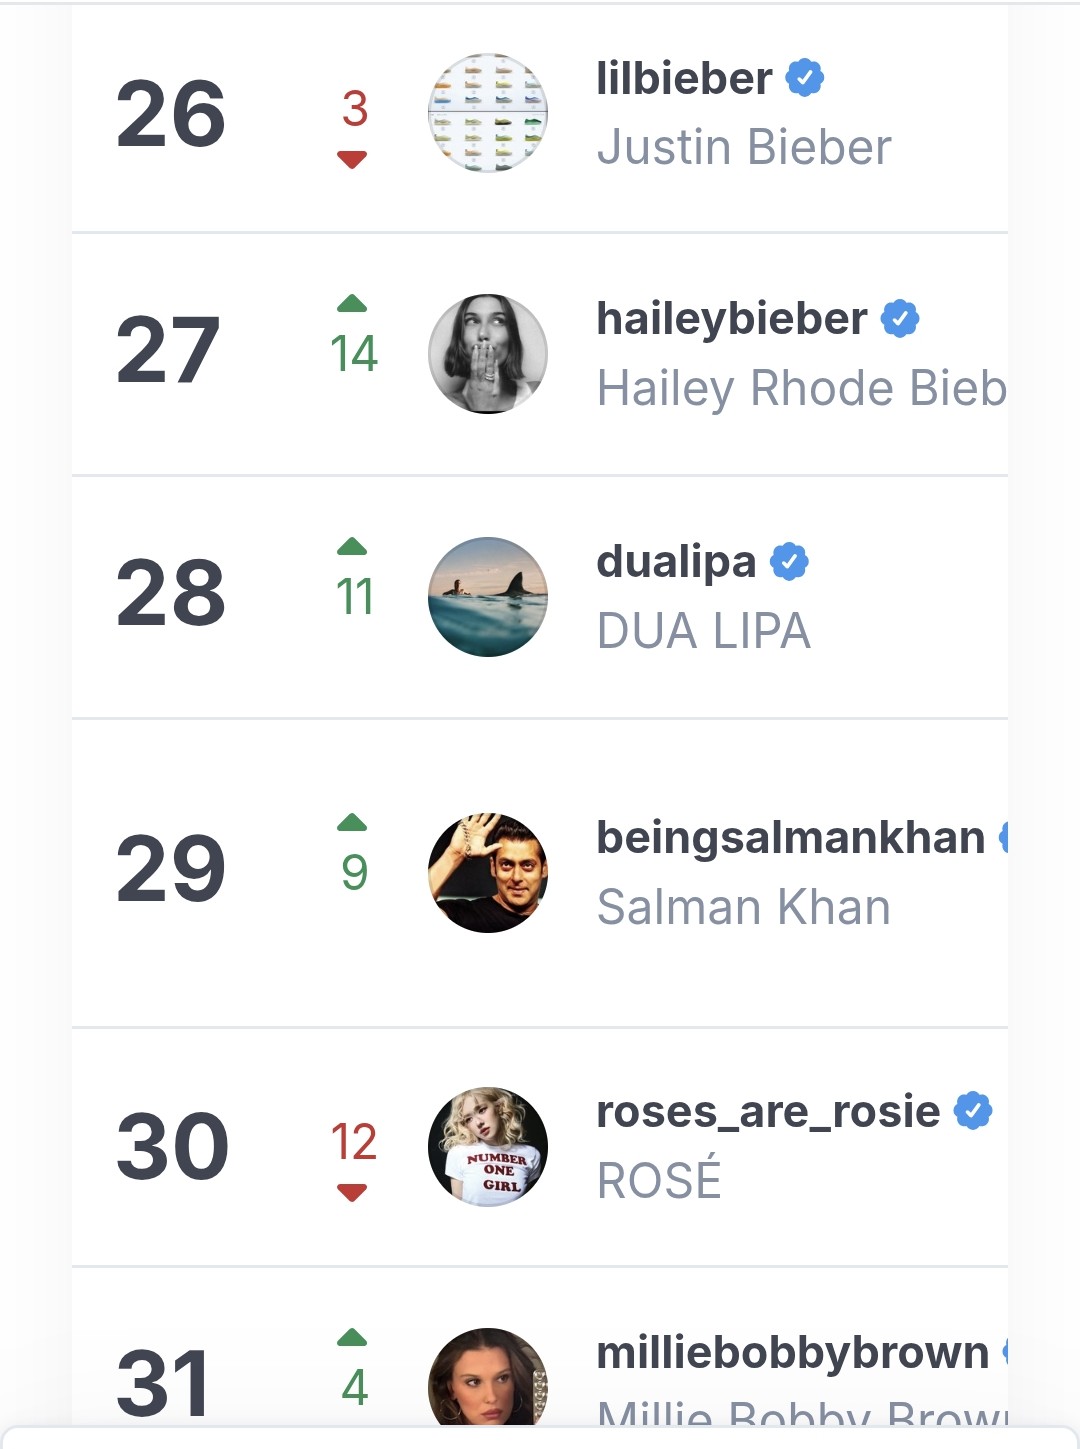Image resolution: width=1080 pixels, height=1449 pixels.
Task: Select the roses_are_rosie username
Action: [x=768, y=1111]
